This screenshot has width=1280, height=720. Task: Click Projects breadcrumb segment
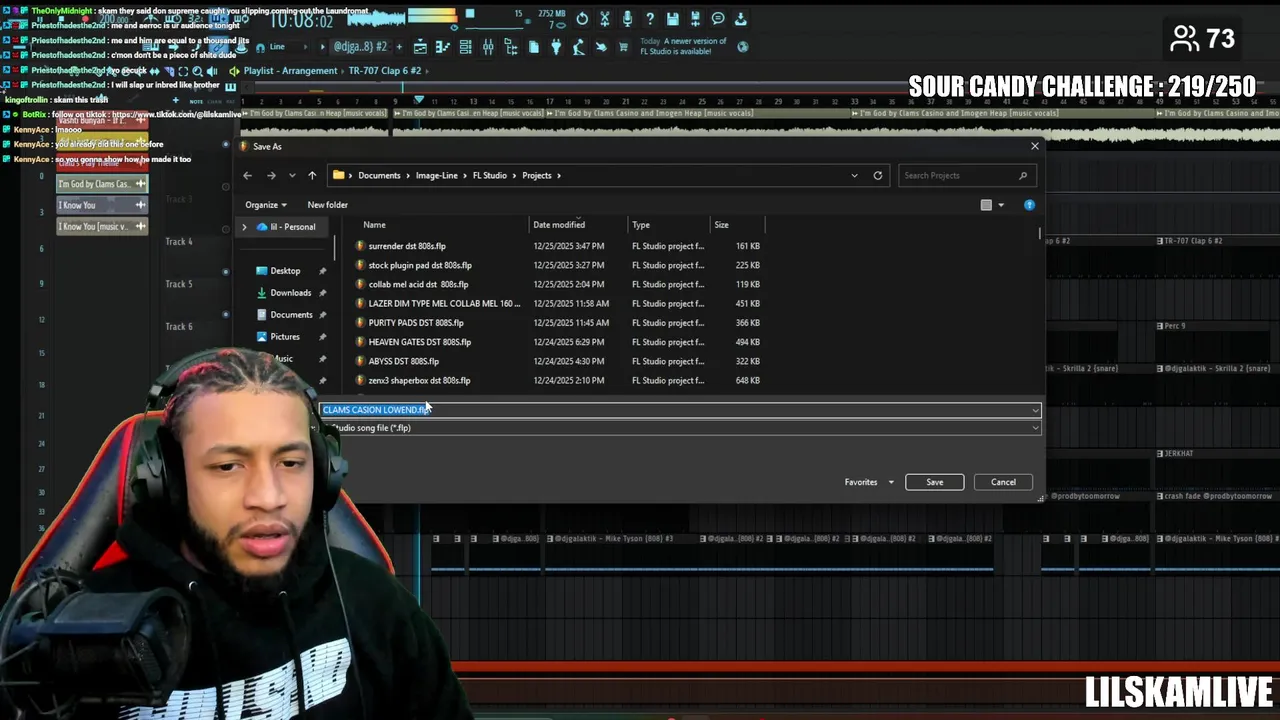[537, 176]
